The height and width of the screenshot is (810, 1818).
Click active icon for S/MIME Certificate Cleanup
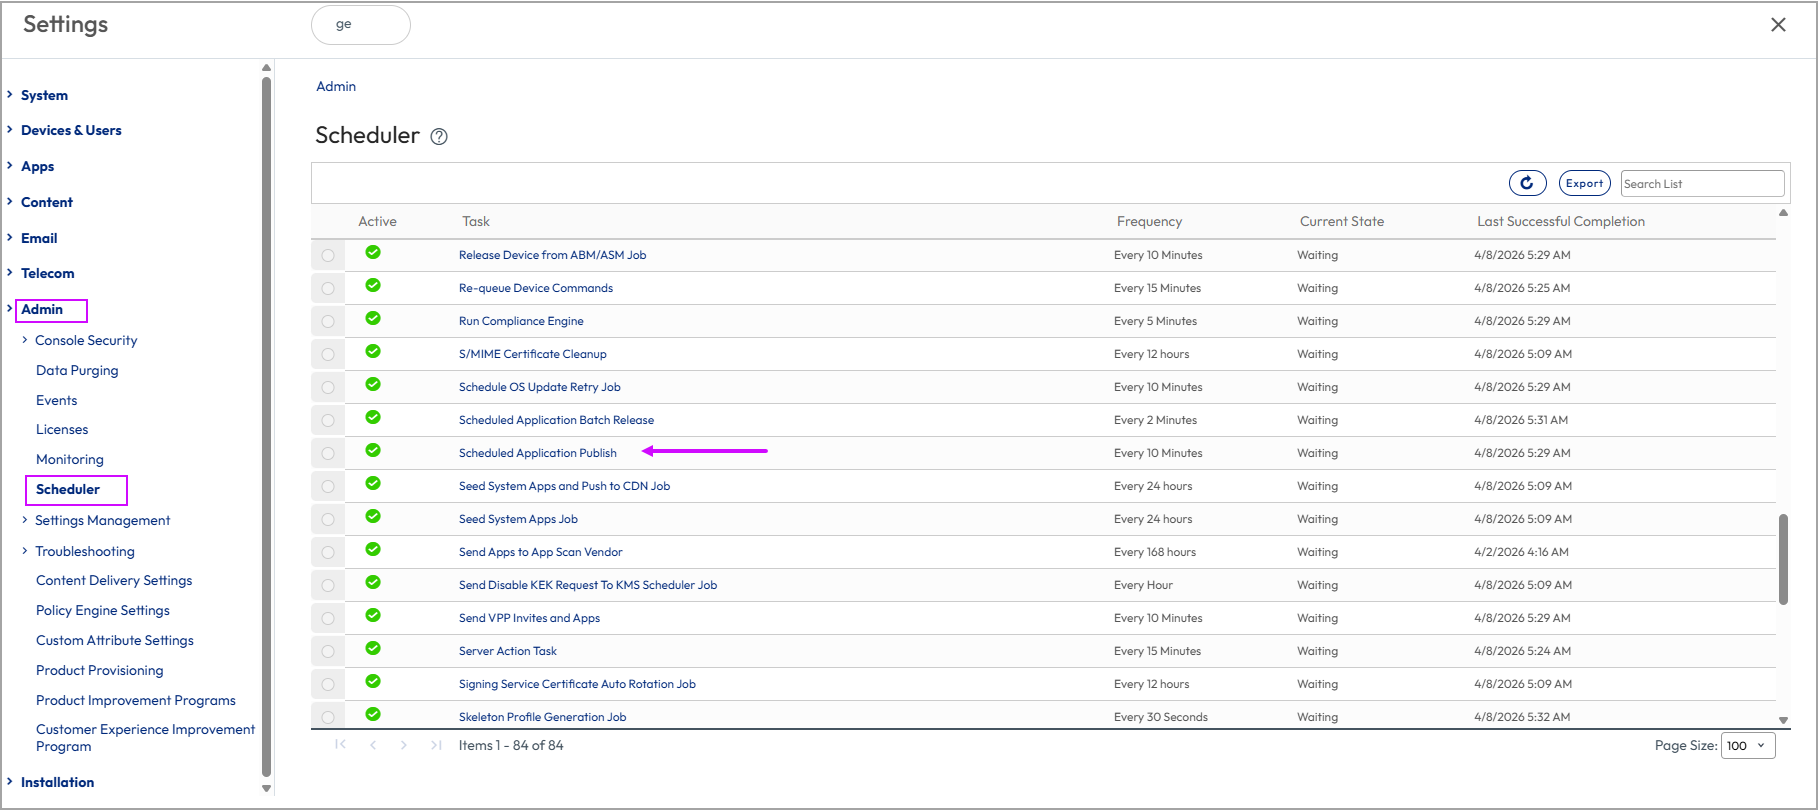(x=373, y=351)
